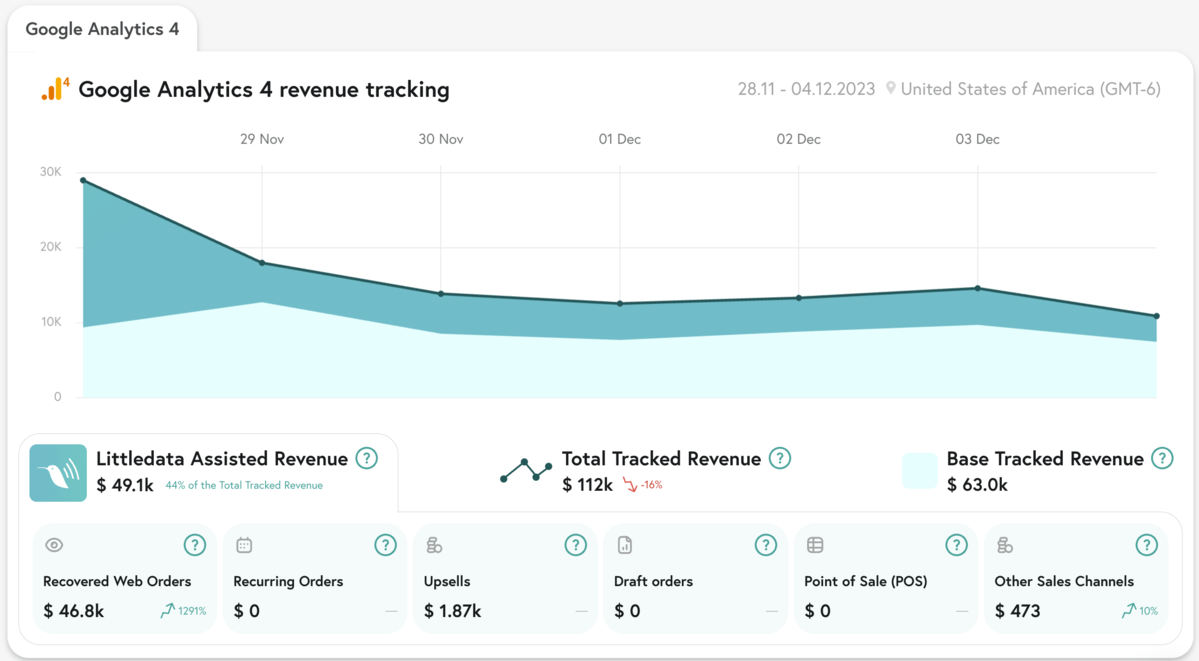Click the $ 473 value
Screen dimensions: 1199x661
tap(1018, 611)
